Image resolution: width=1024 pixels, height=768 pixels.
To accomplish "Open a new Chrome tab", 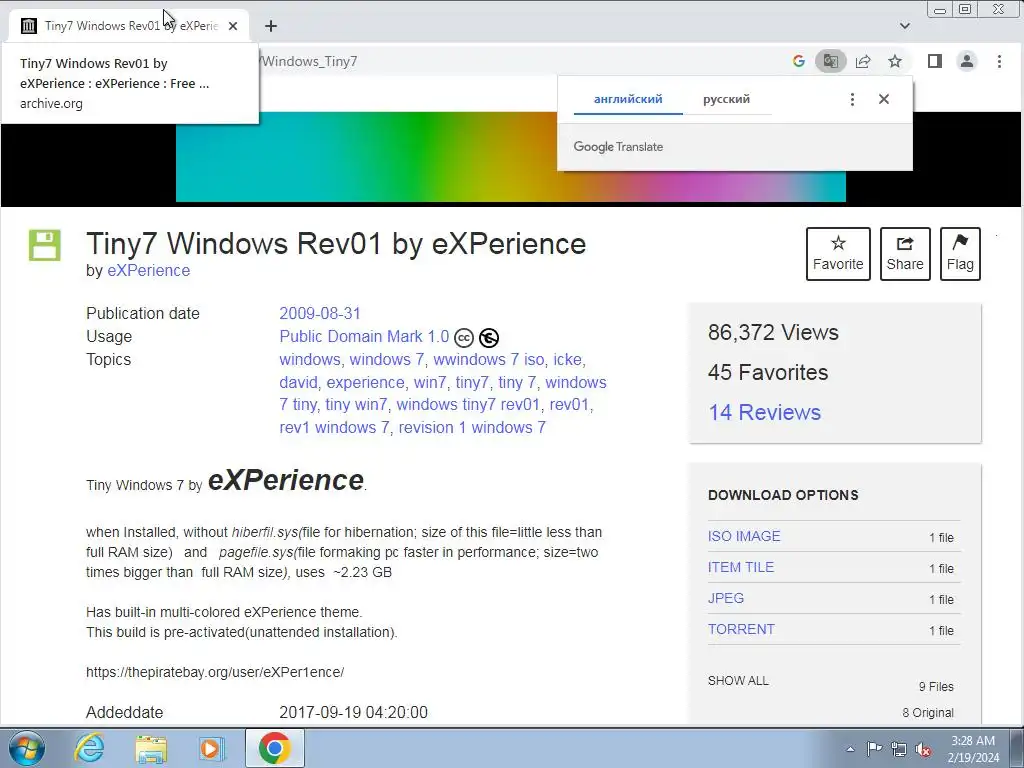I will tap(271, 26).
